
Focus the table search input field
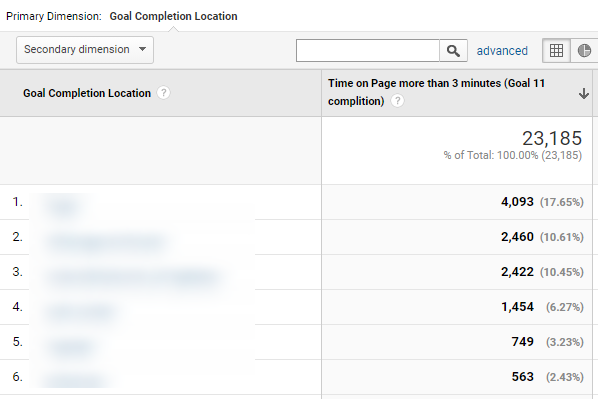coord(368,50)
